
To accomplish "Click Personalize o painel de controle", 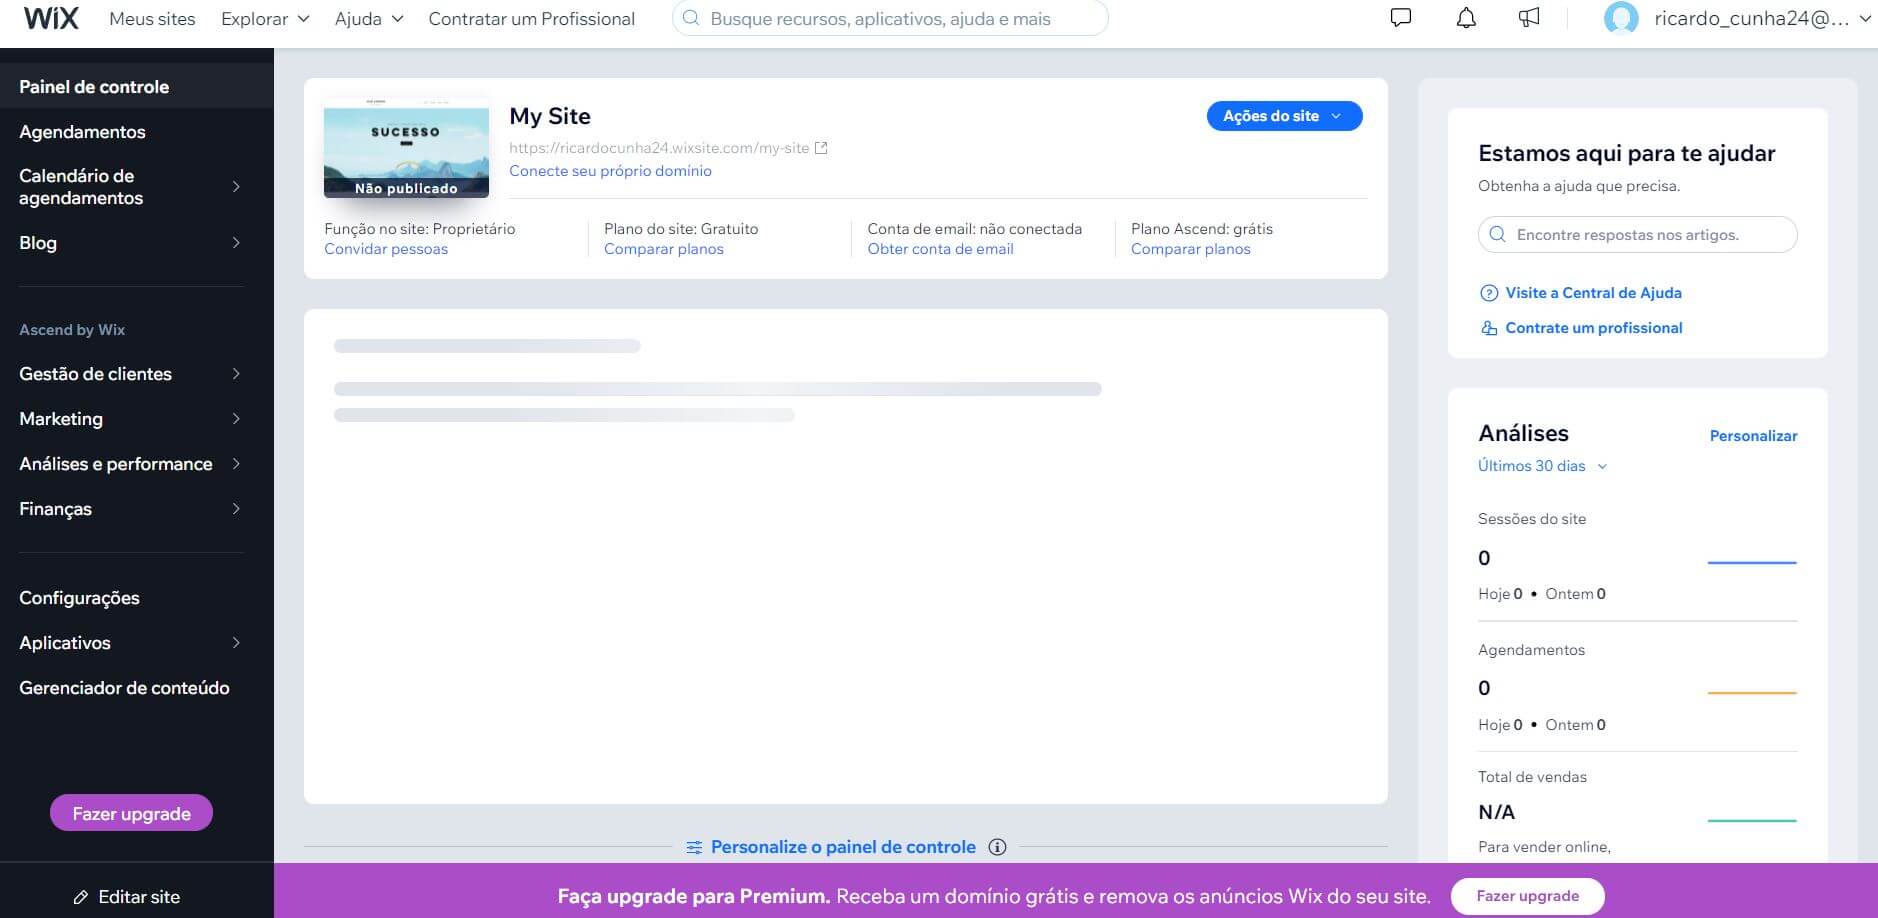I will [x=843, y=847].
